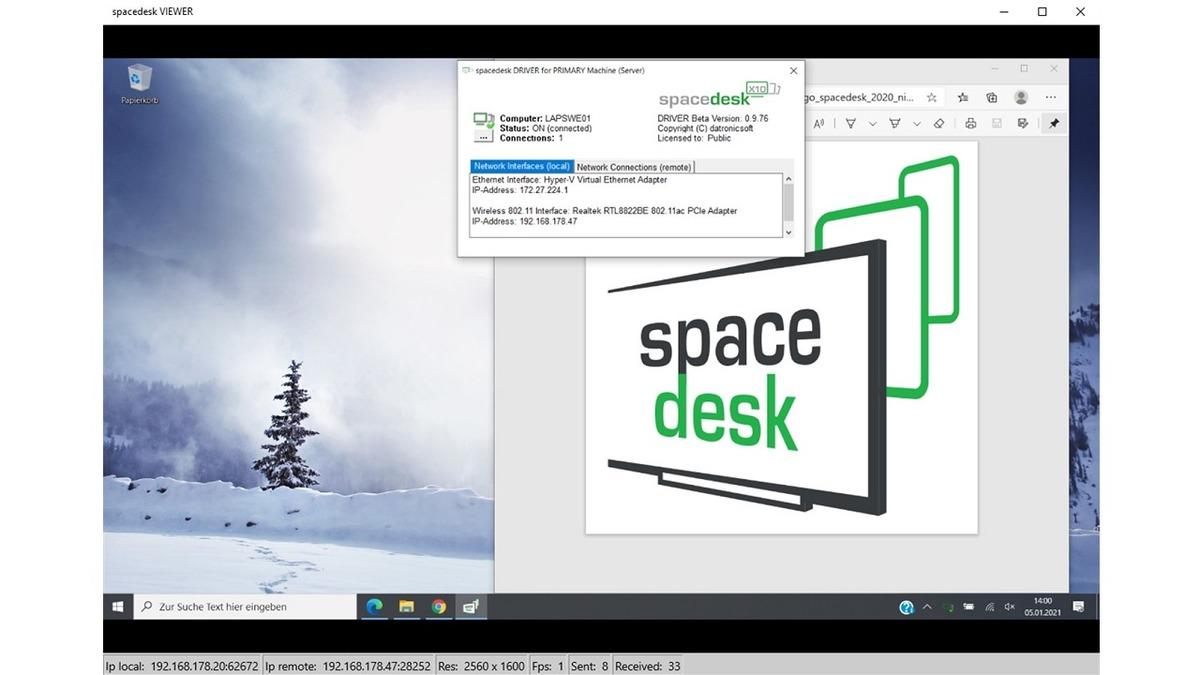This screenshot has width=1200, height=675.
Task: Open the pen options dropdown chevron
Action: [x=872, y=122]
